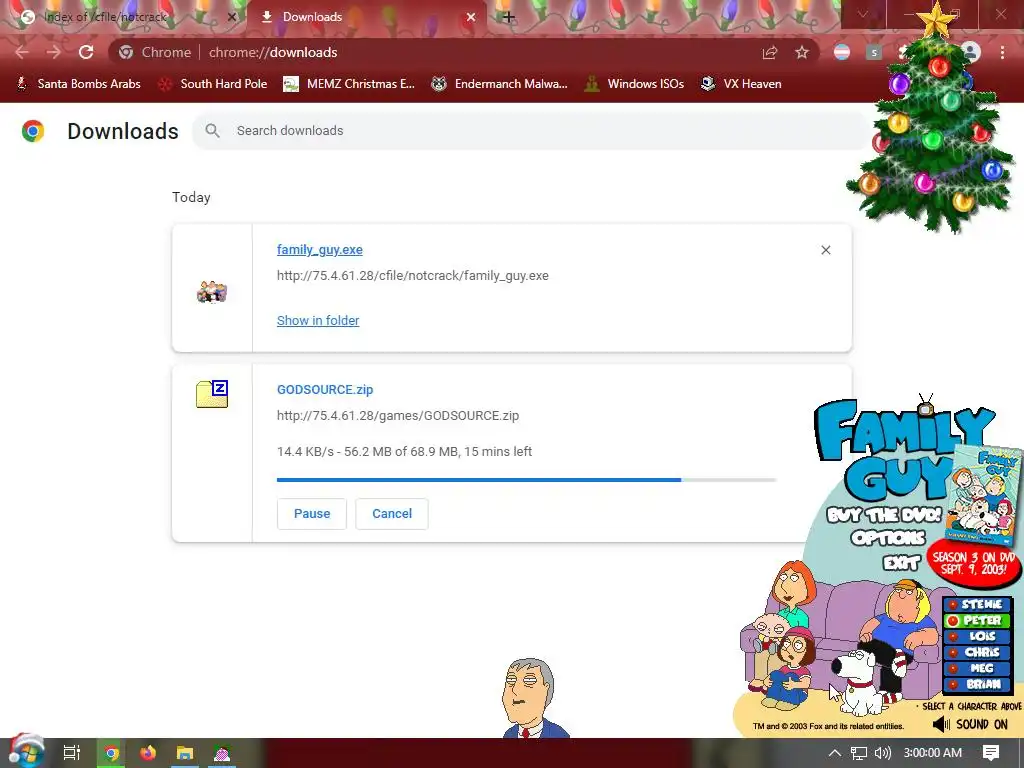Click the browser back arrow
1024x768 pixels.
pyautogui.click(x=22, y=52)
